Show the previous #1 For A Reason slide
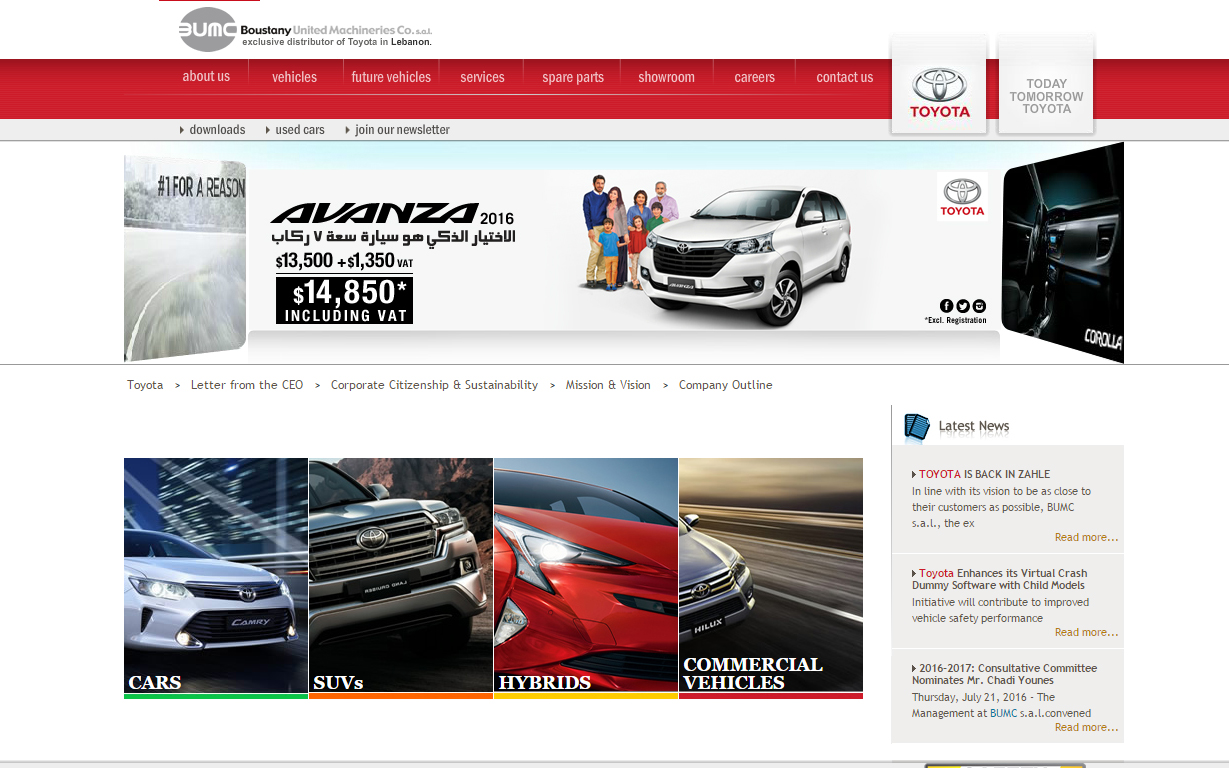The width and height of the screenshot is (1229, 768). 185,258
